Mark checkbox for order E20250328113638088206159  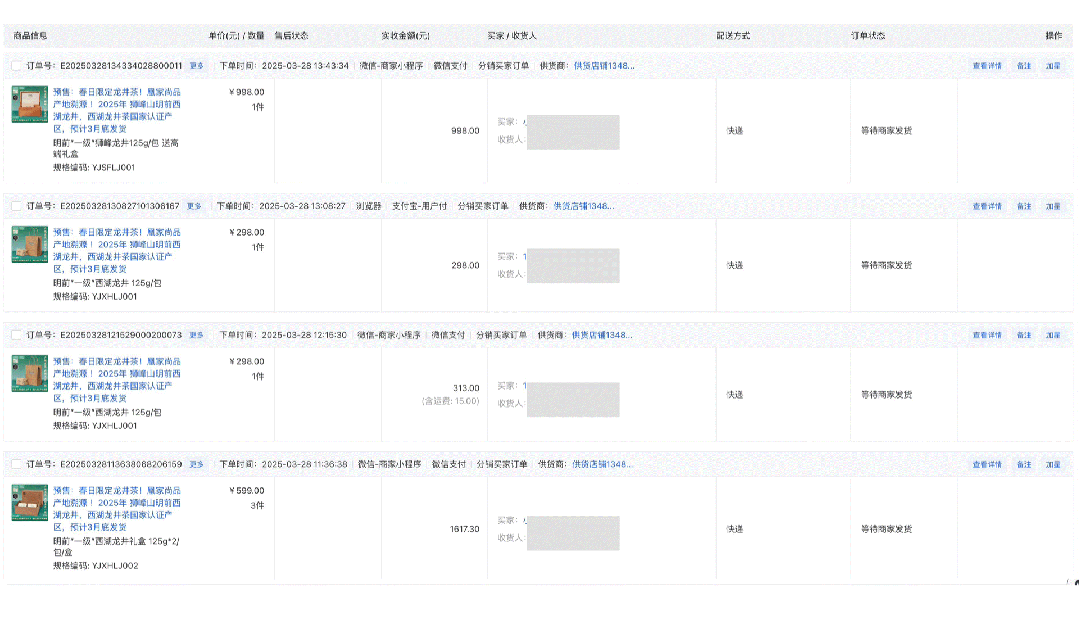pos(16,464)
